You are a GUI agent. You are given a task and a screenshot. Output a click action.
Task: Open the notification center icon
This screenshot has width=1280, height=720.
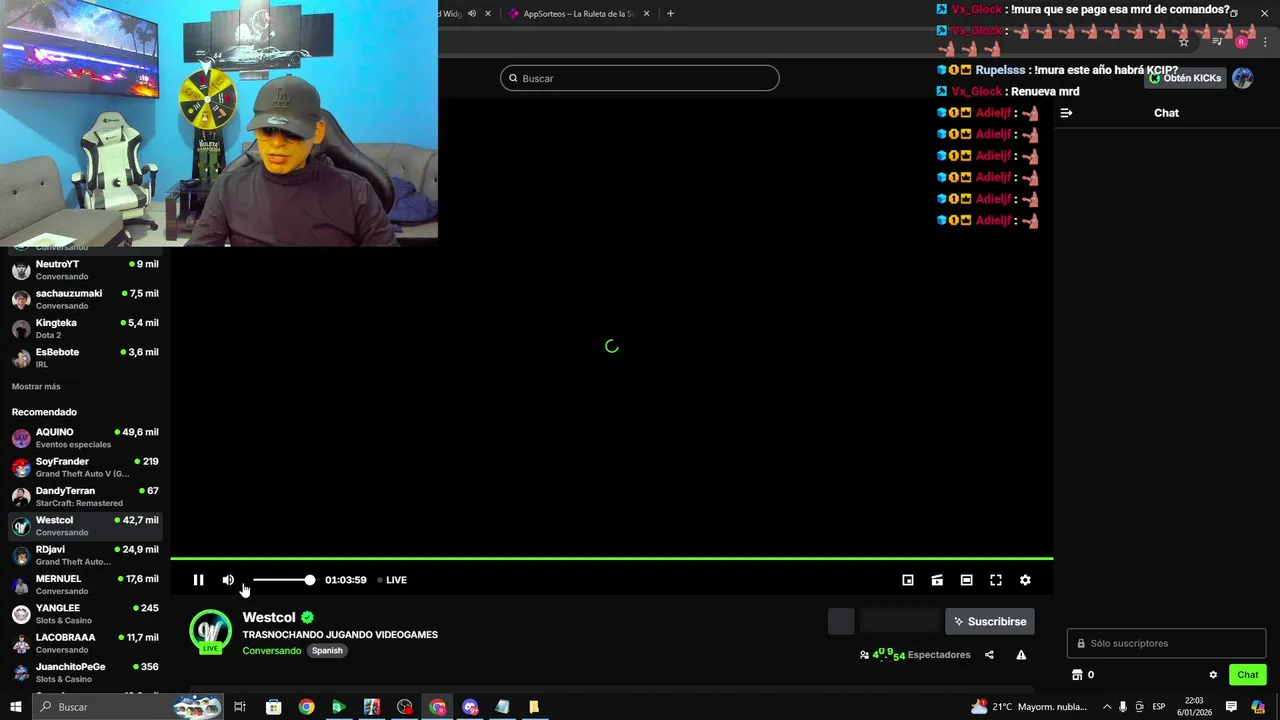coord(1231,707)
